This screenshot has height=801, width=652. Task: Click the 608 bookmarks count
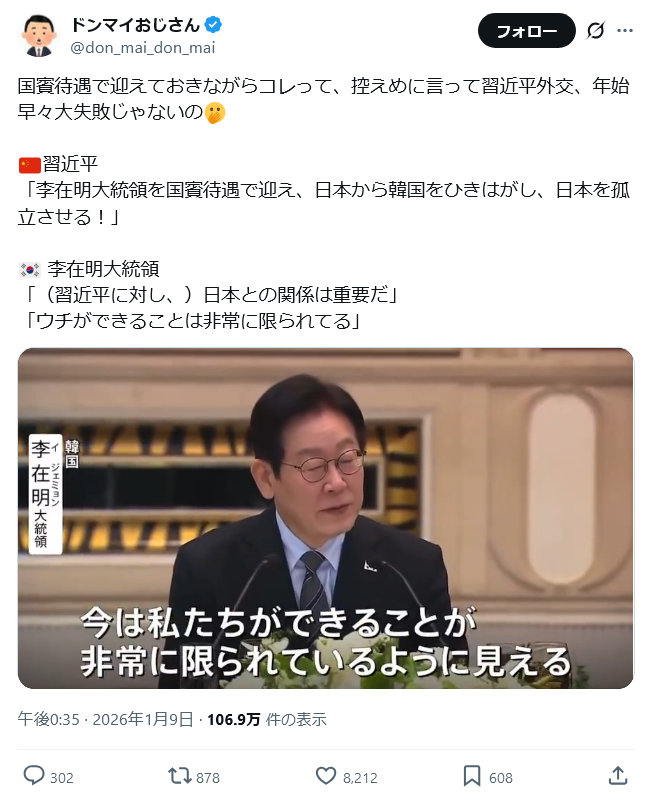(x=501, y=778)
